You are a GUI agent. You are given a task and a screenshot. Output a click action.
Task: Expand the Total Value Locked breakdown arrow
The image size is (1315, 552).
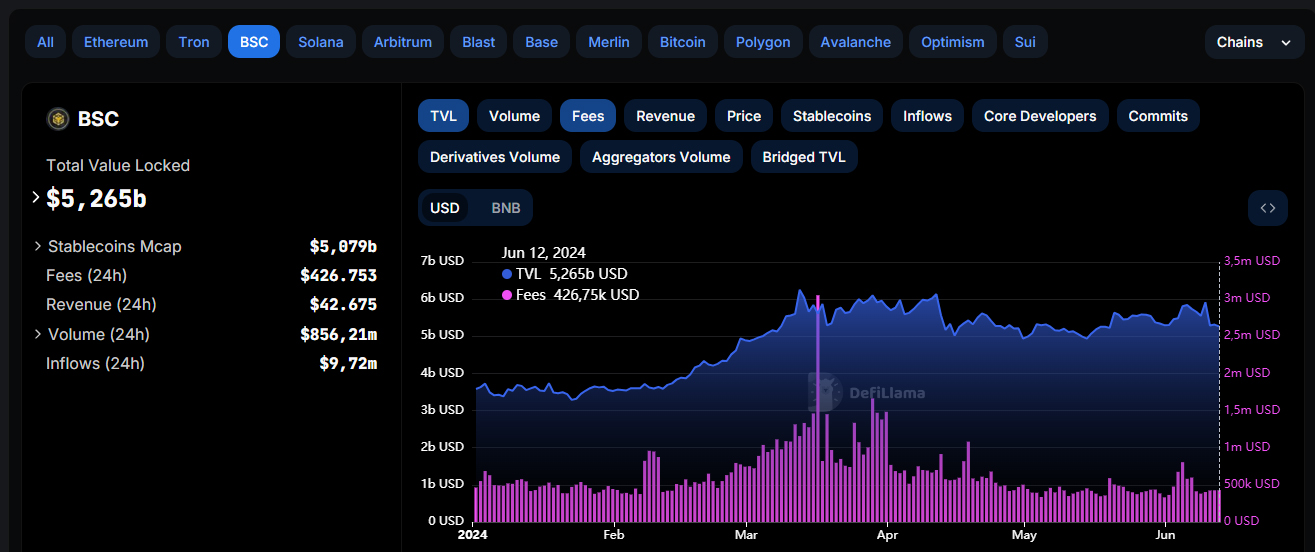point(36,197)
